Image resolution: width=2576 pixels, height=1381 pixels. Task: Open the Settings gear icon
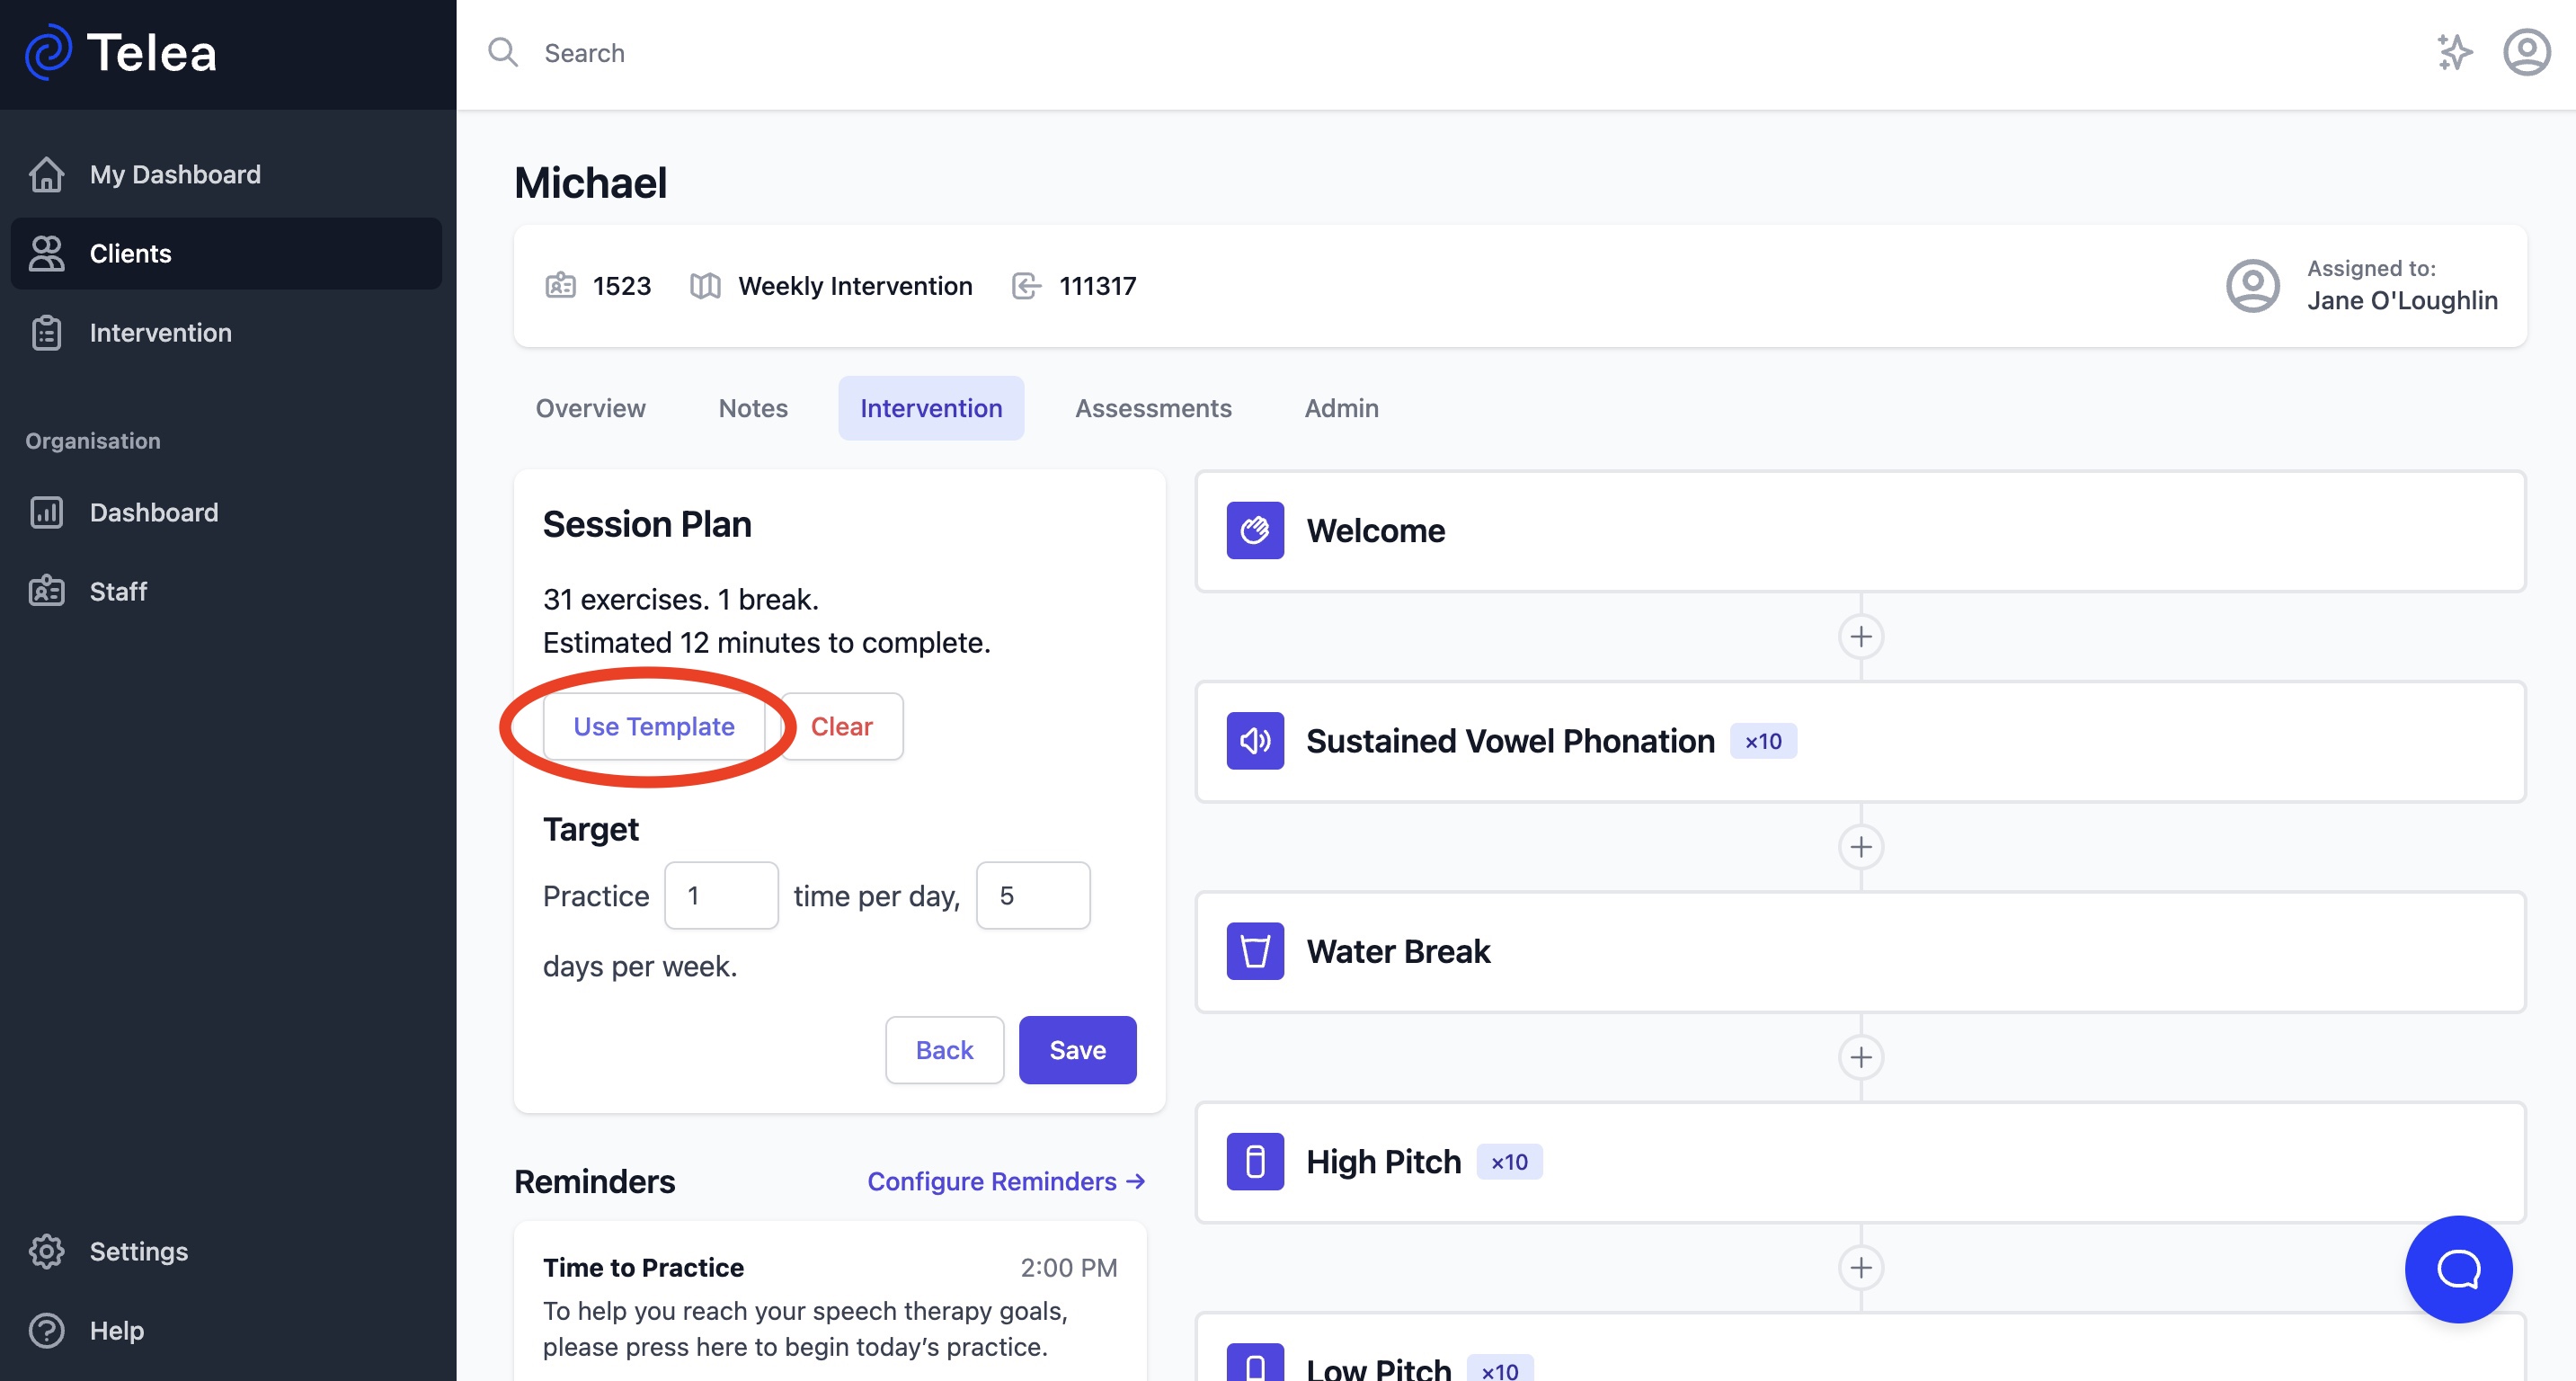click(47, 1251)
